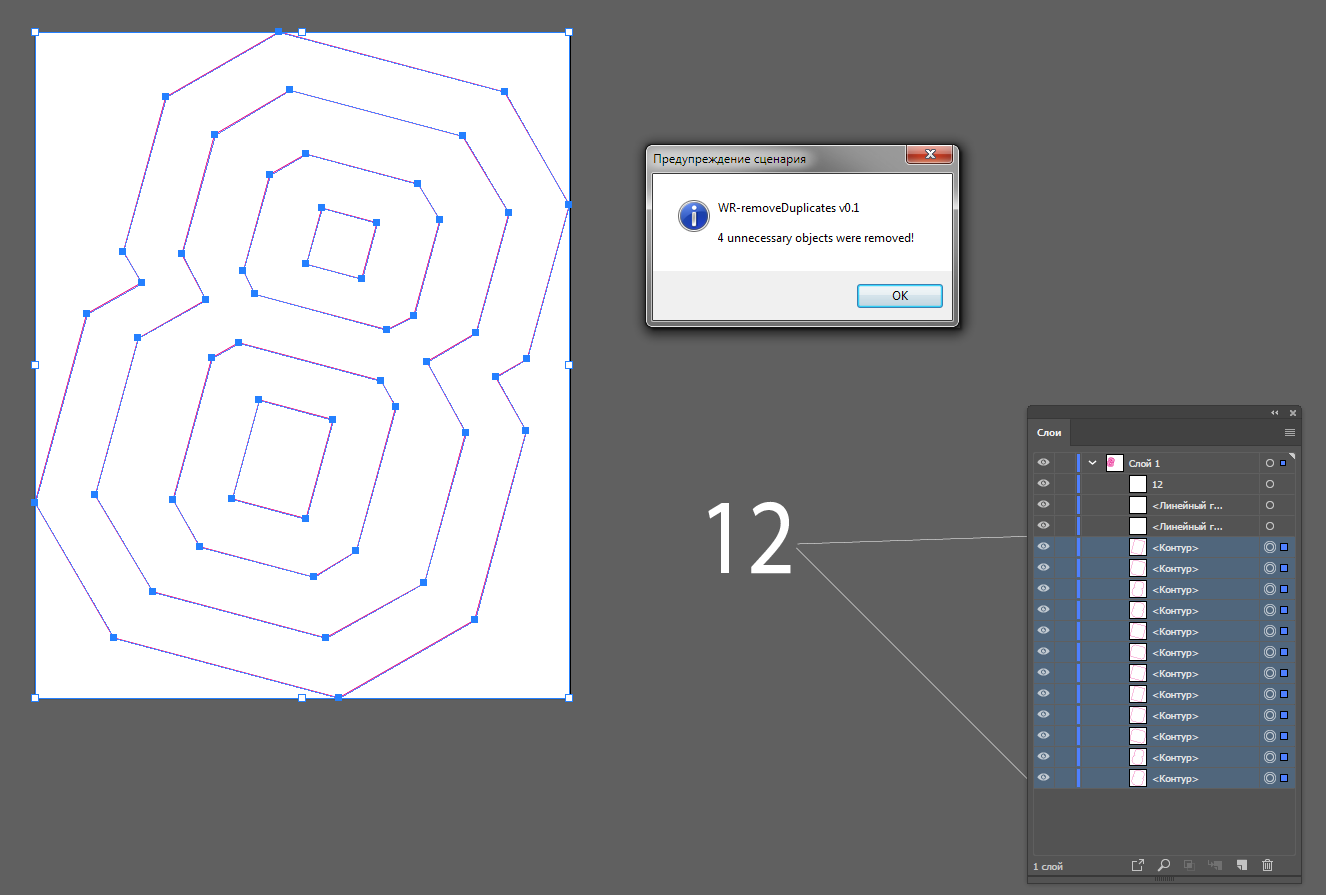Click Create New Sublayer icon
This screenshot has height=895, width=1326.
[1215, 865]
